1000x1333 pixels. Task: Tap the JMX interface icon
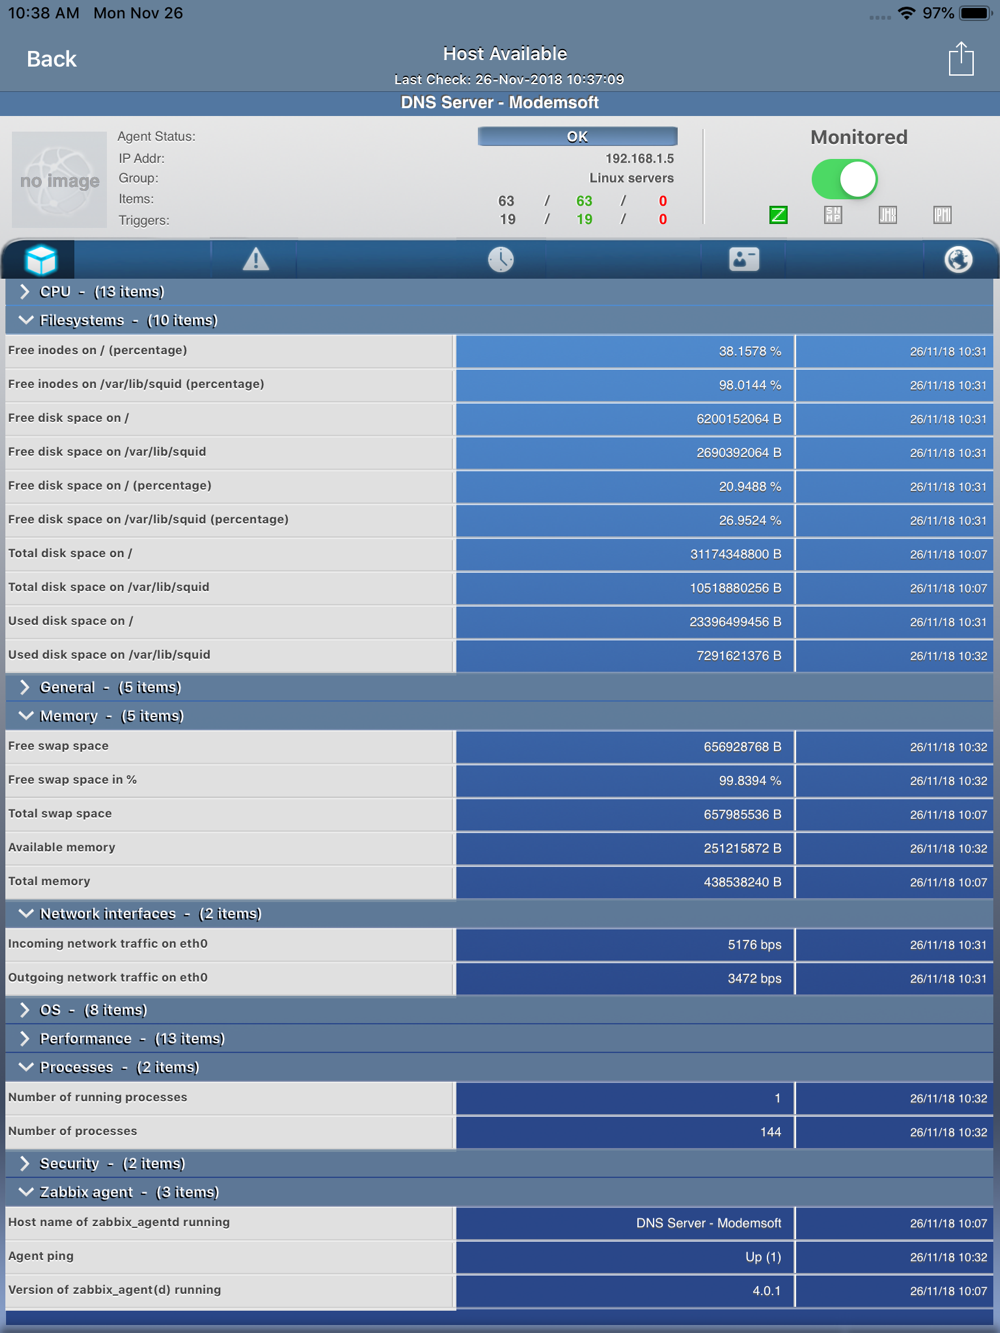(888, 215)
